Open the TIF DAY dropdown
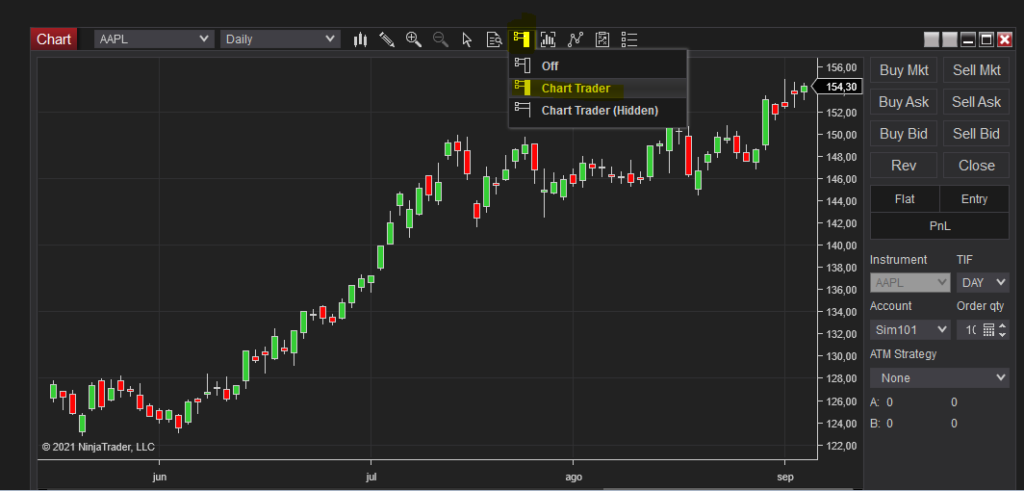 (983, 283)
